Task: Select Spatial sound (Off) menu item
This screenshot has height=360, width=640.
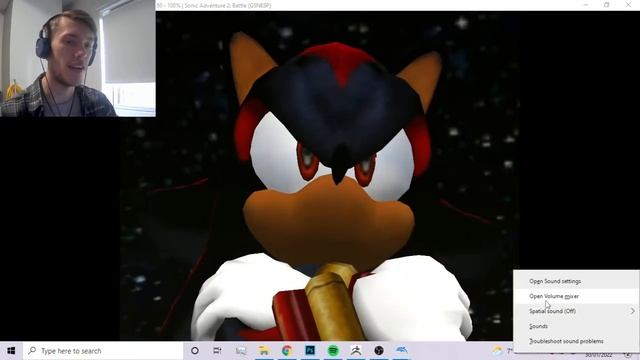Action: pos(576,311)
